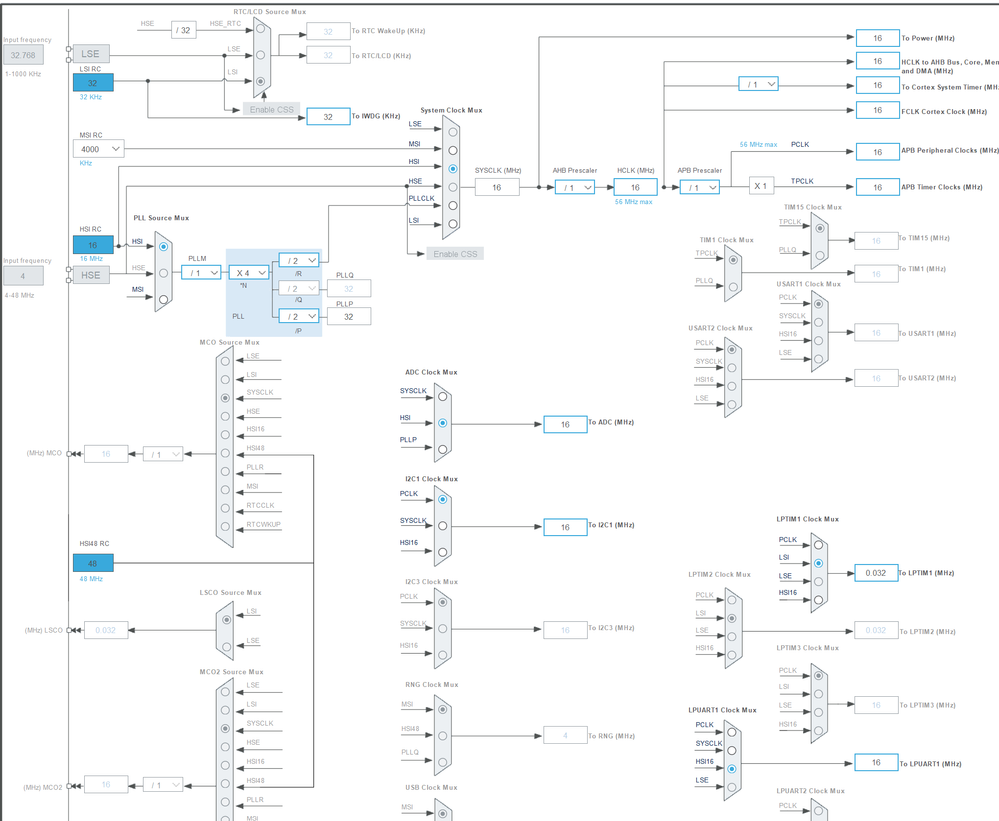Image resolution: width=999 pixels, height=821 pixels.
Task: Click the FCLK Cortex Clock value field
Action: (877, 110)
